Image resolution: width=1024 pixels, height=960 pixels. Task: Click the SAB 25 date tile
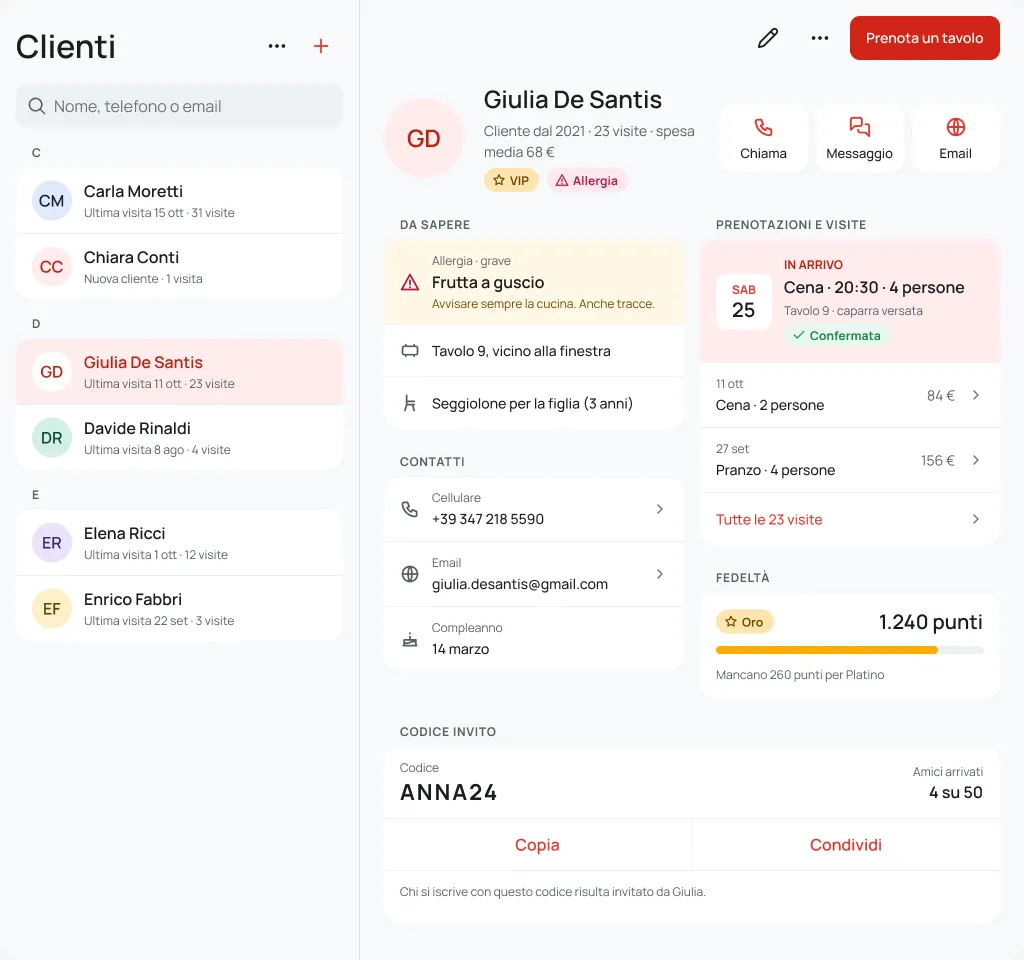tap(743, 302)
